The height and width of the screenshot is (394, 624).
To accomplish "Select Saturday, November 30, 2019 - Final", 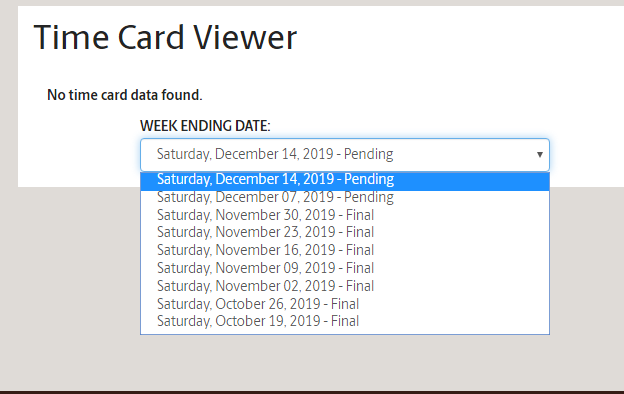I will click(x=345, y=215).
